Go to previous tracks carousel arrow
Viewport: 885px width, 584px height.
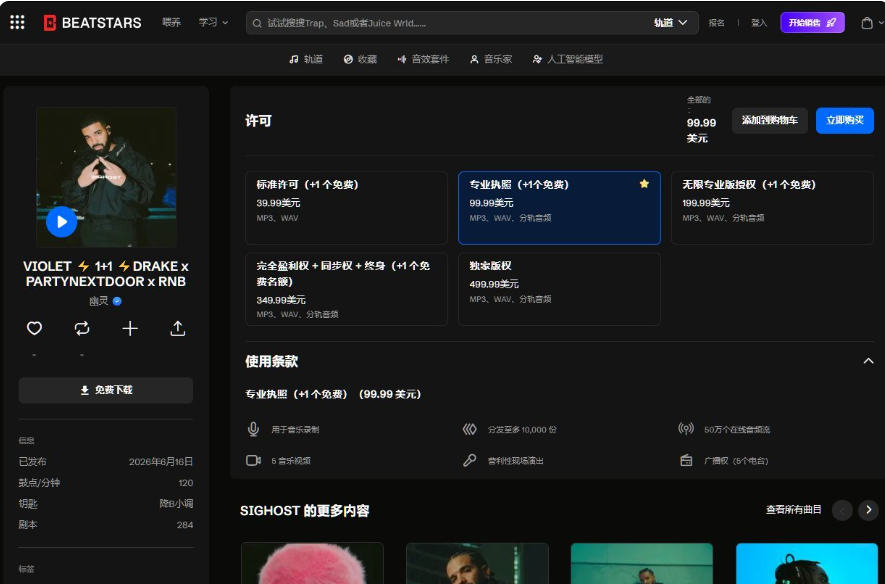point(842,510)
